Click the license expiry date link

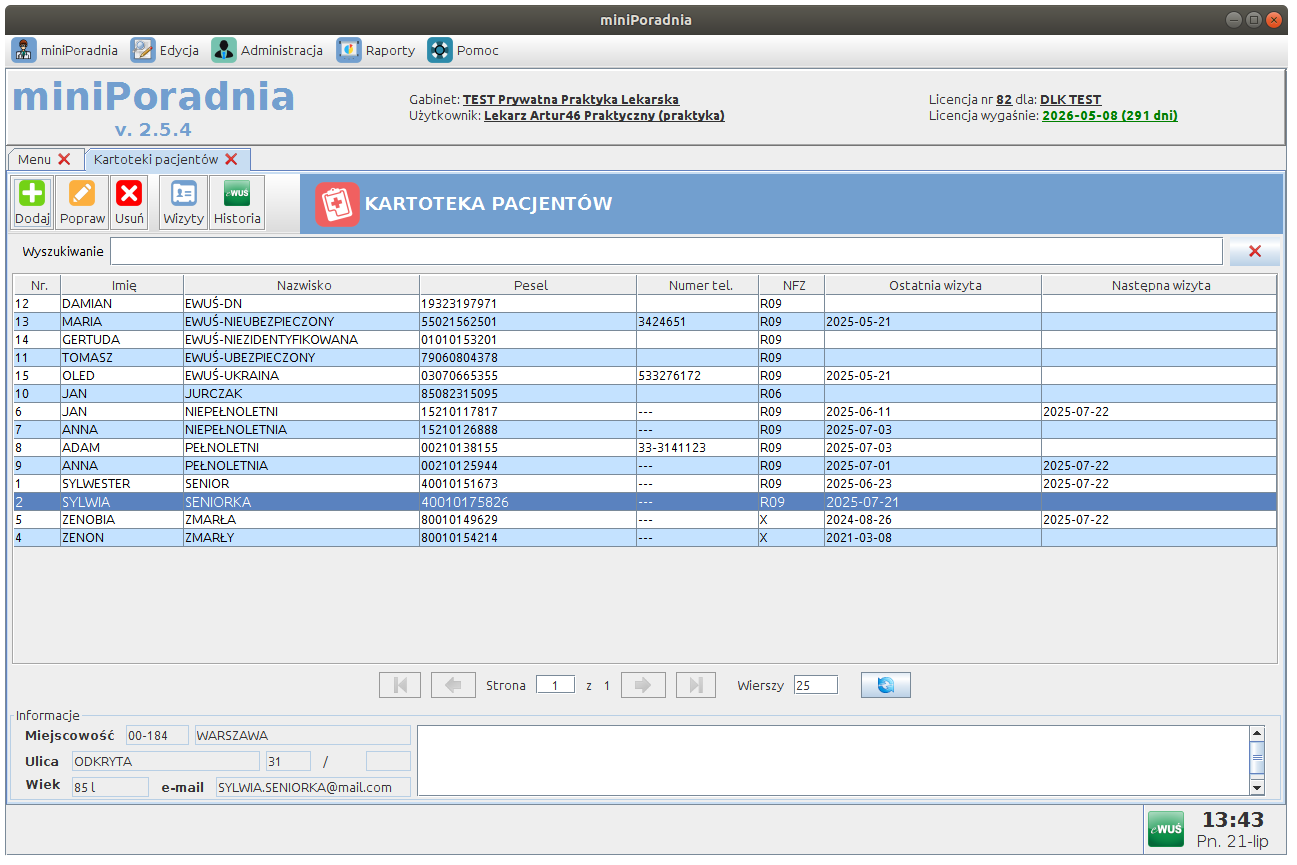tap(1109, 115)
